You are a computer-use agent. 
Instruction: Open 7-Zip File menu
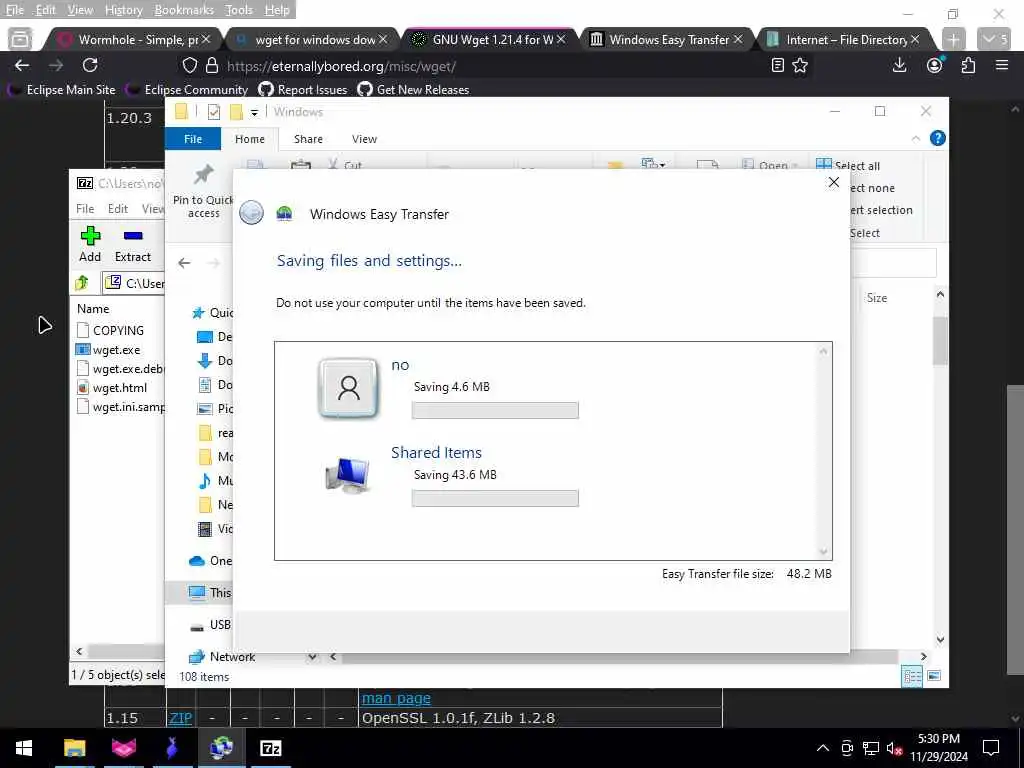click(x=85, y=208)
